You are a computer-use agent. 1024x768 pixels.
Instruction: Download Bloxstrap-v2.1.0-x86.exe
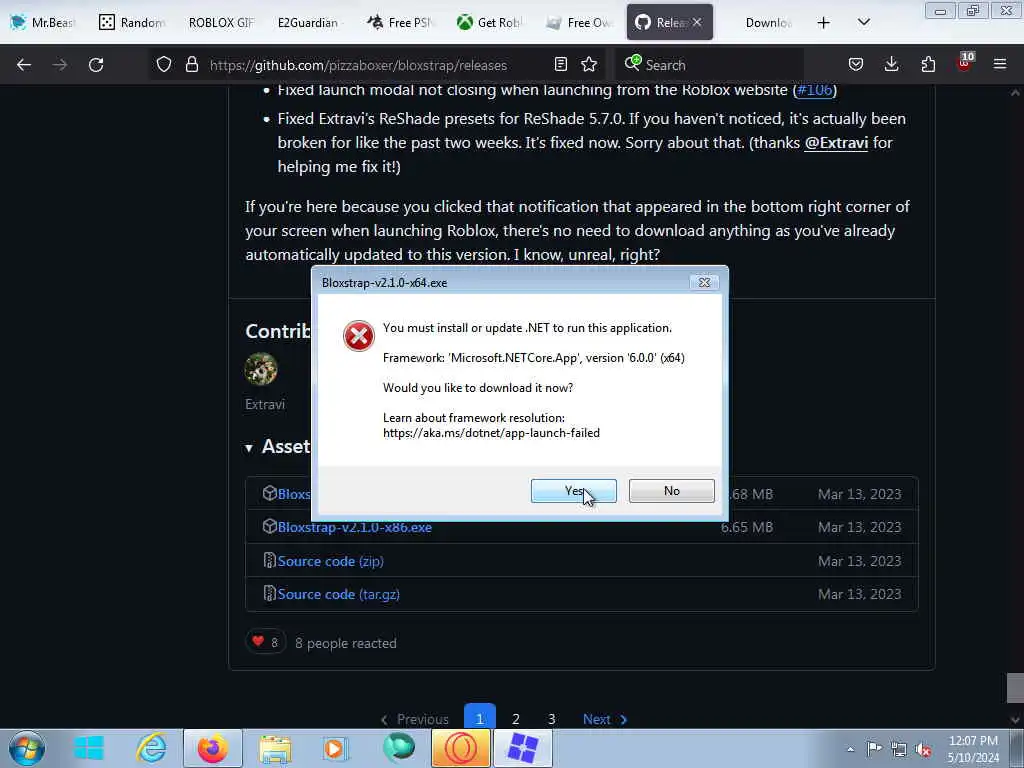tap(355, 527)
